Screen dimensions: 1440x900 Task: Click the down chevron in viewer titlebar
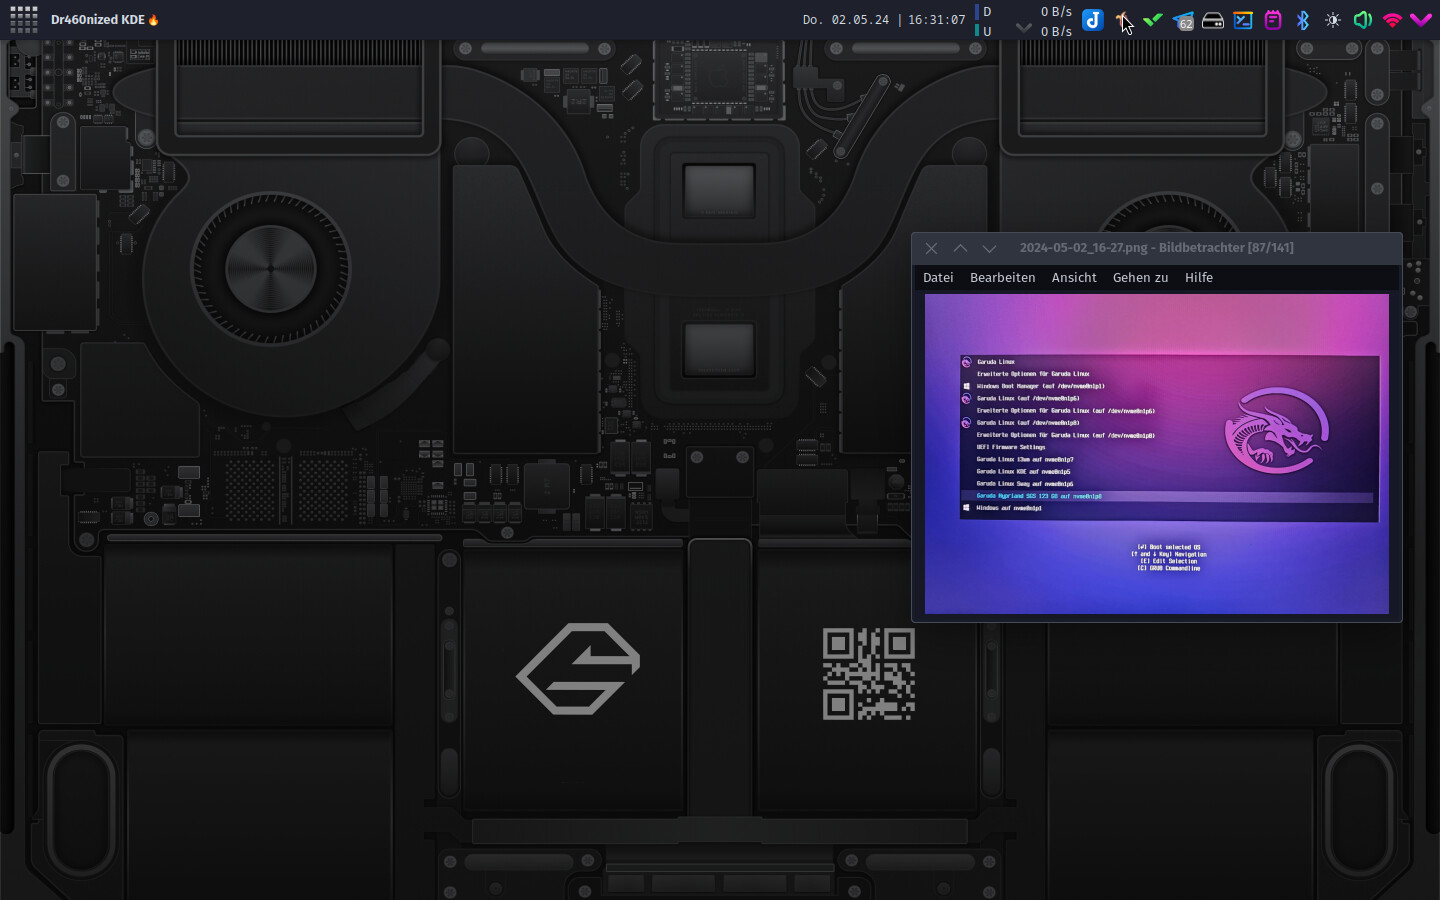click(989, 248)
